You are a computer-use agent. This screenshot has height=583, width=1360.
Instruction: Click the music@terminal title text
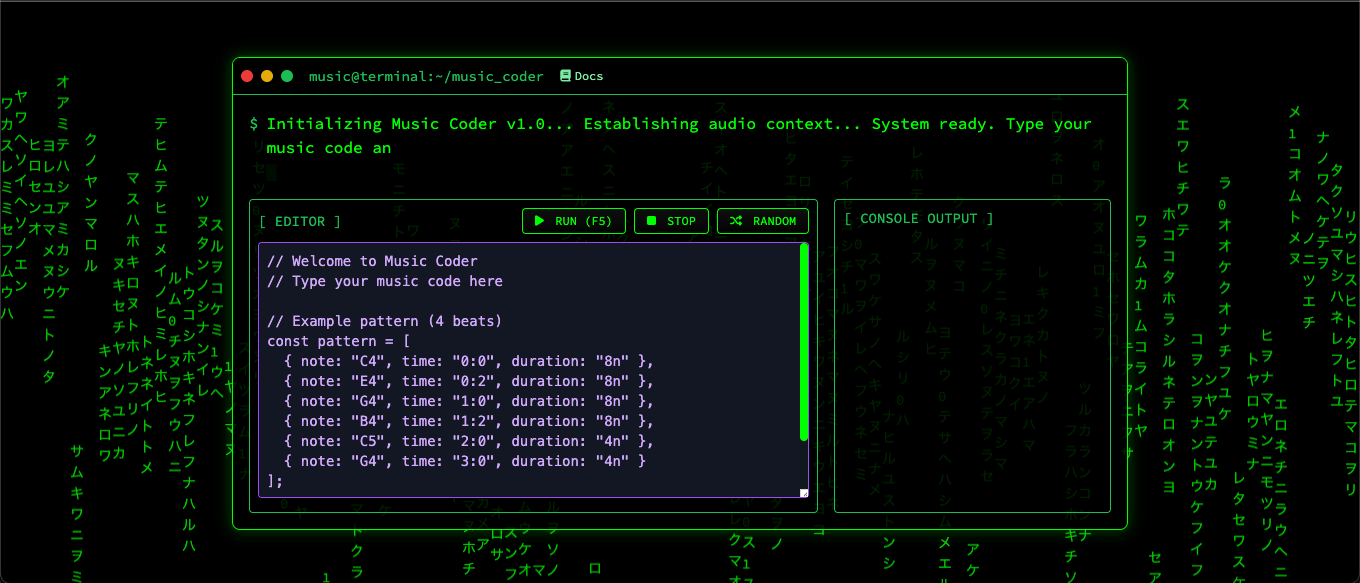point(426,76)
